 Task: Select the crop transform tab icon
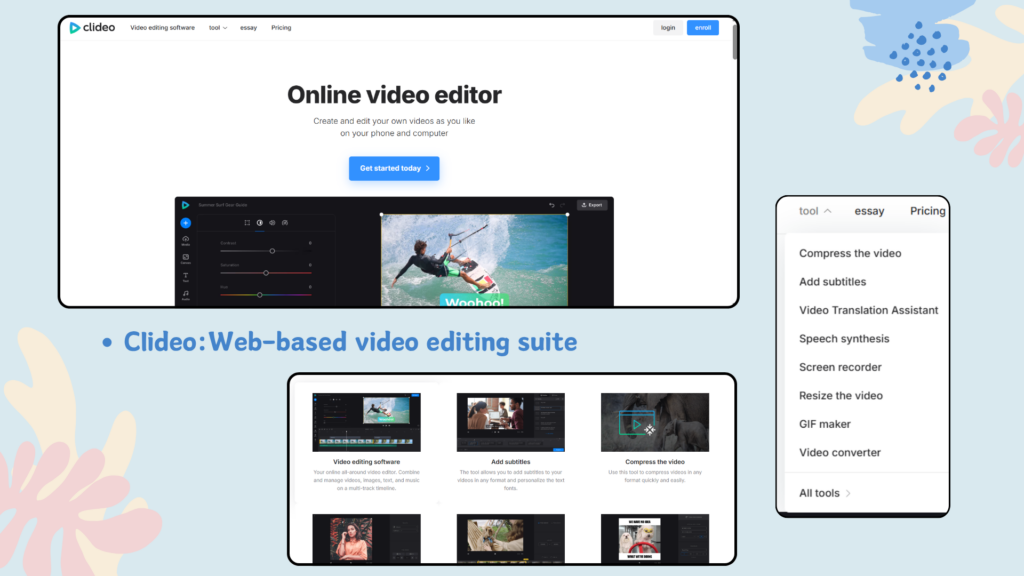click(247, 223)
